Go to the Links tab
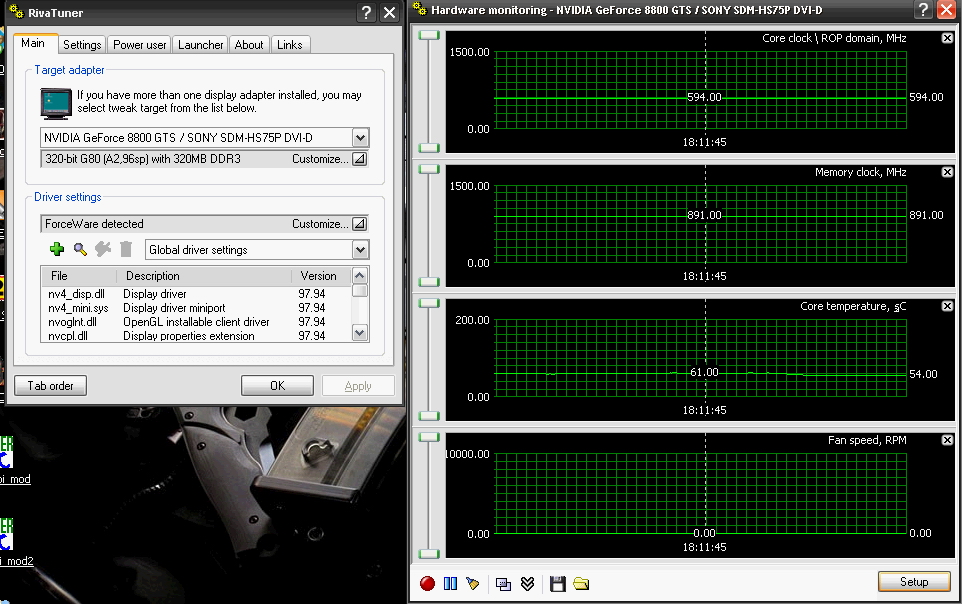The height and width of the screenshot is (604, 962). pos(290,45)
